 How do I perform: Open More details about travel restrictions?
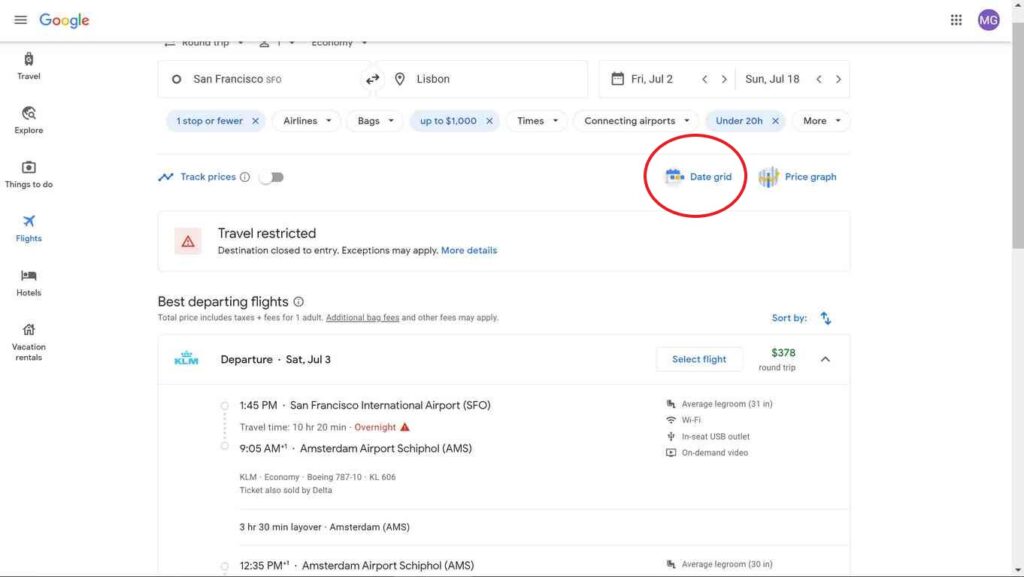pos(469,251)
